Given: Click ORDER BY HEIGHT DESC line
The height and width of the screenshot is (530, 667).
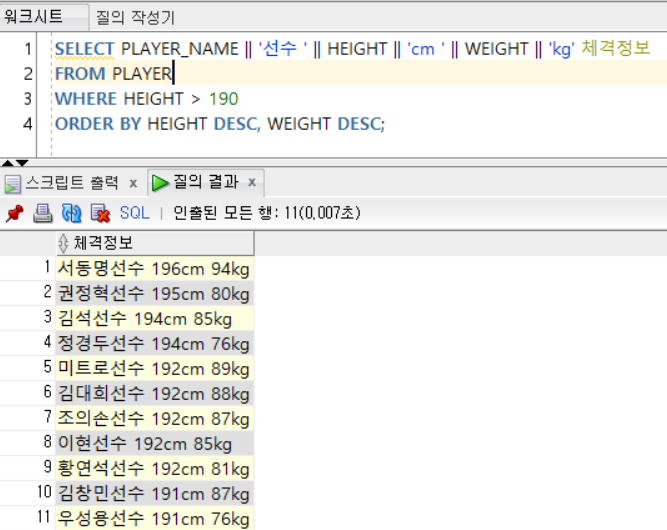Looking at the screenshot, I should coord(219,124).
